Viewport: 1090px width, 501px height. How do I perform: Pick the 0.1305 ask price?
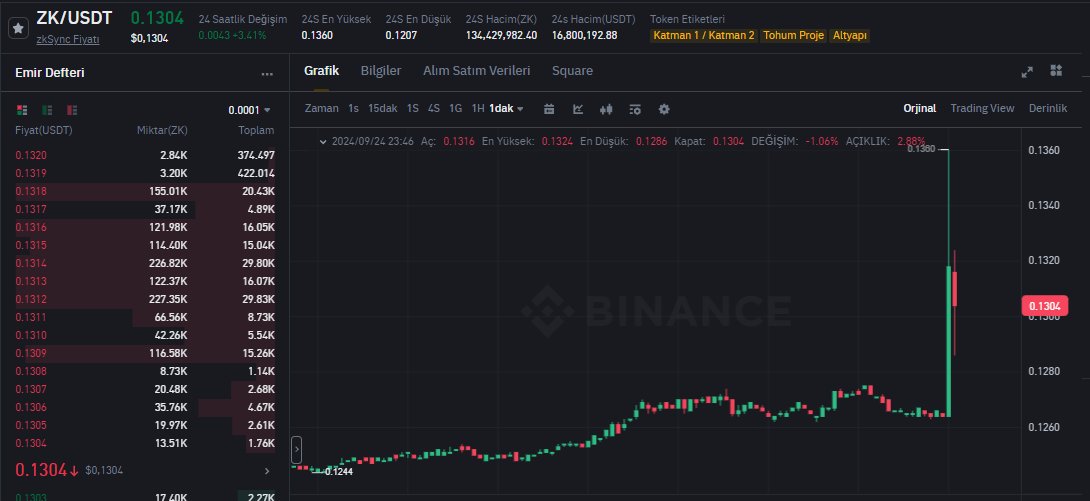click(x=145, y=425)
